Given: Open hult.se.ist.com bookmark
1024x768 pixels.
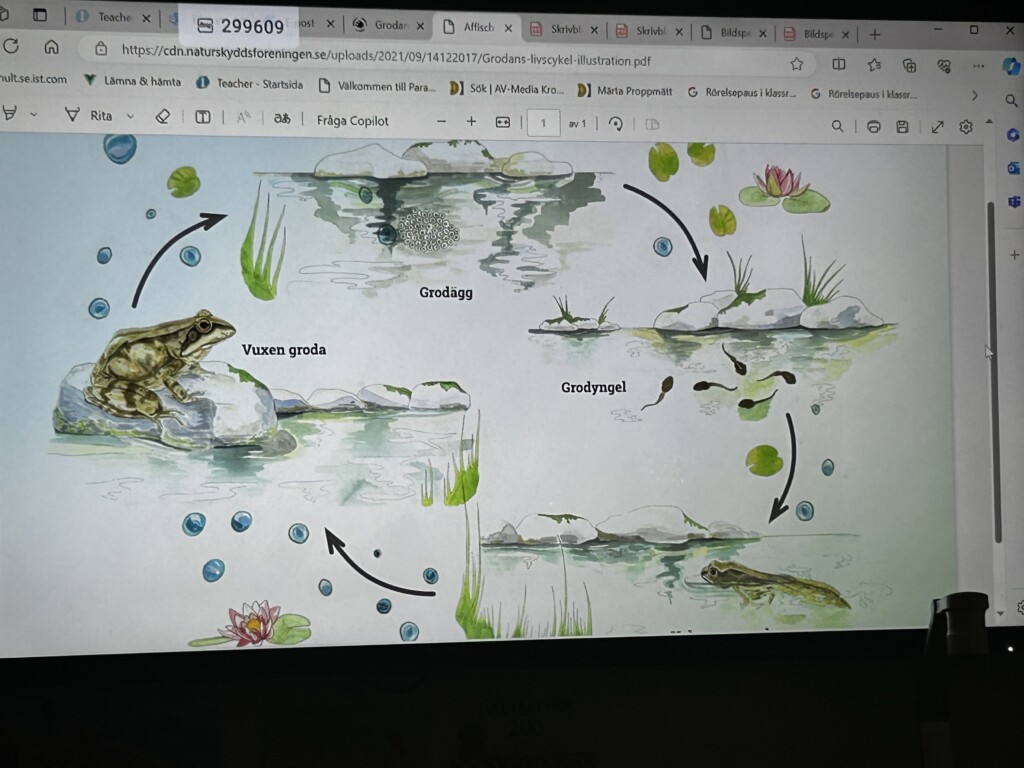Looking at the screenshot, I should (33, 78).
